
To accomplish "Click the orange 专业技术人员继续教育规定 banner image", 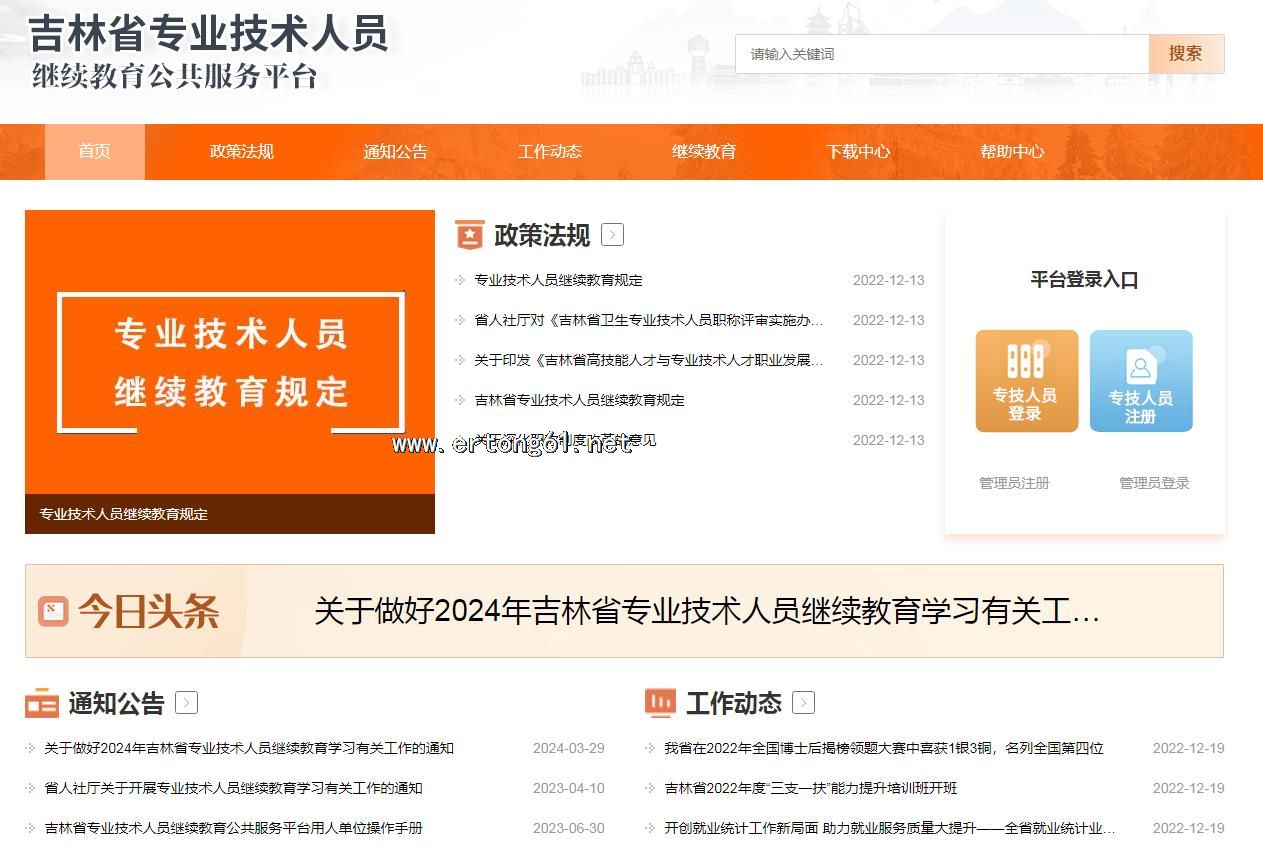I will click(230, 360).
